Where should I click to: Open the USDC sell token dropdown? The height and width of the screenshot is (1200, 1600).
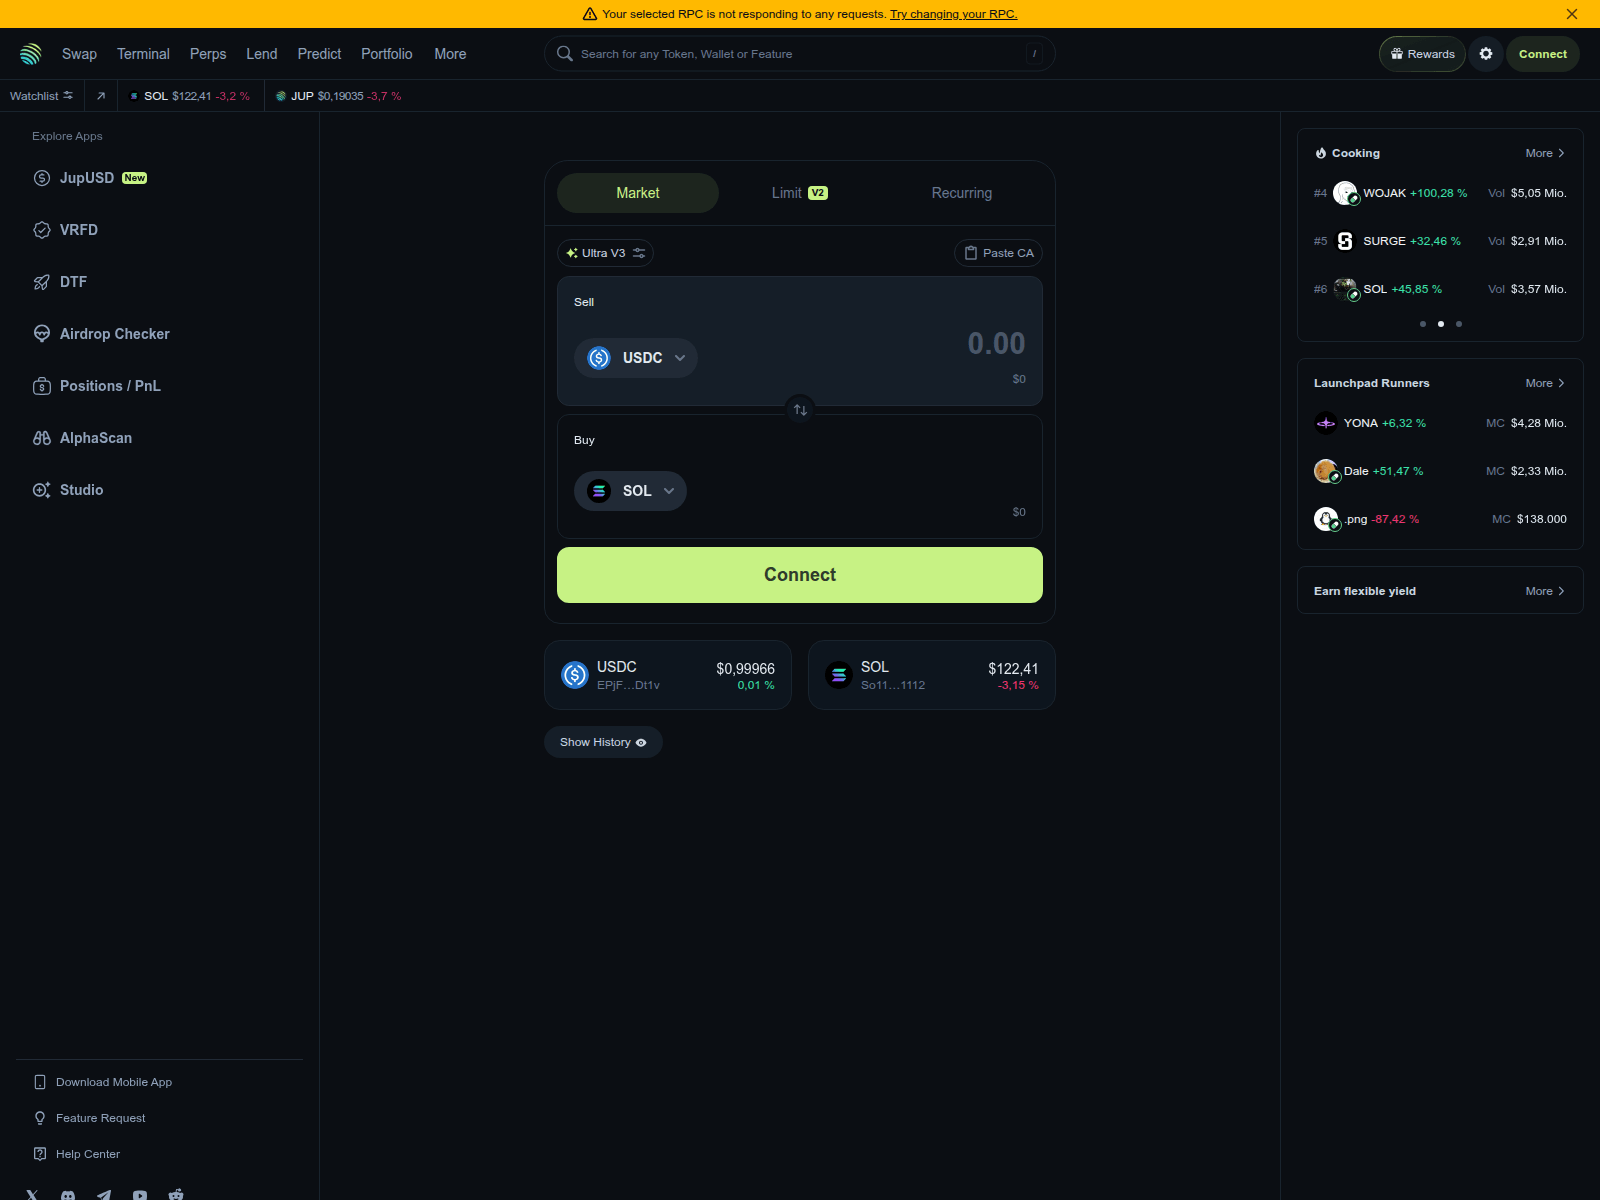click(636, 358)
